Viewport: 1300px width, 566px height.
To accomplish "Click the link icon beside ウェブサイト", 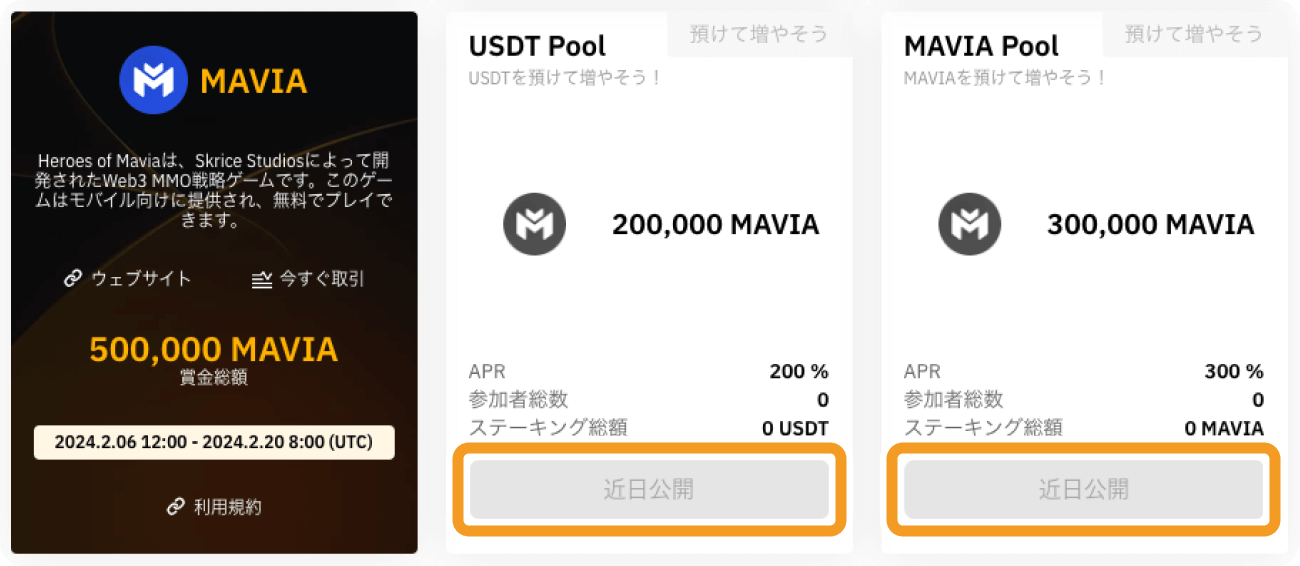I will 73,279.
